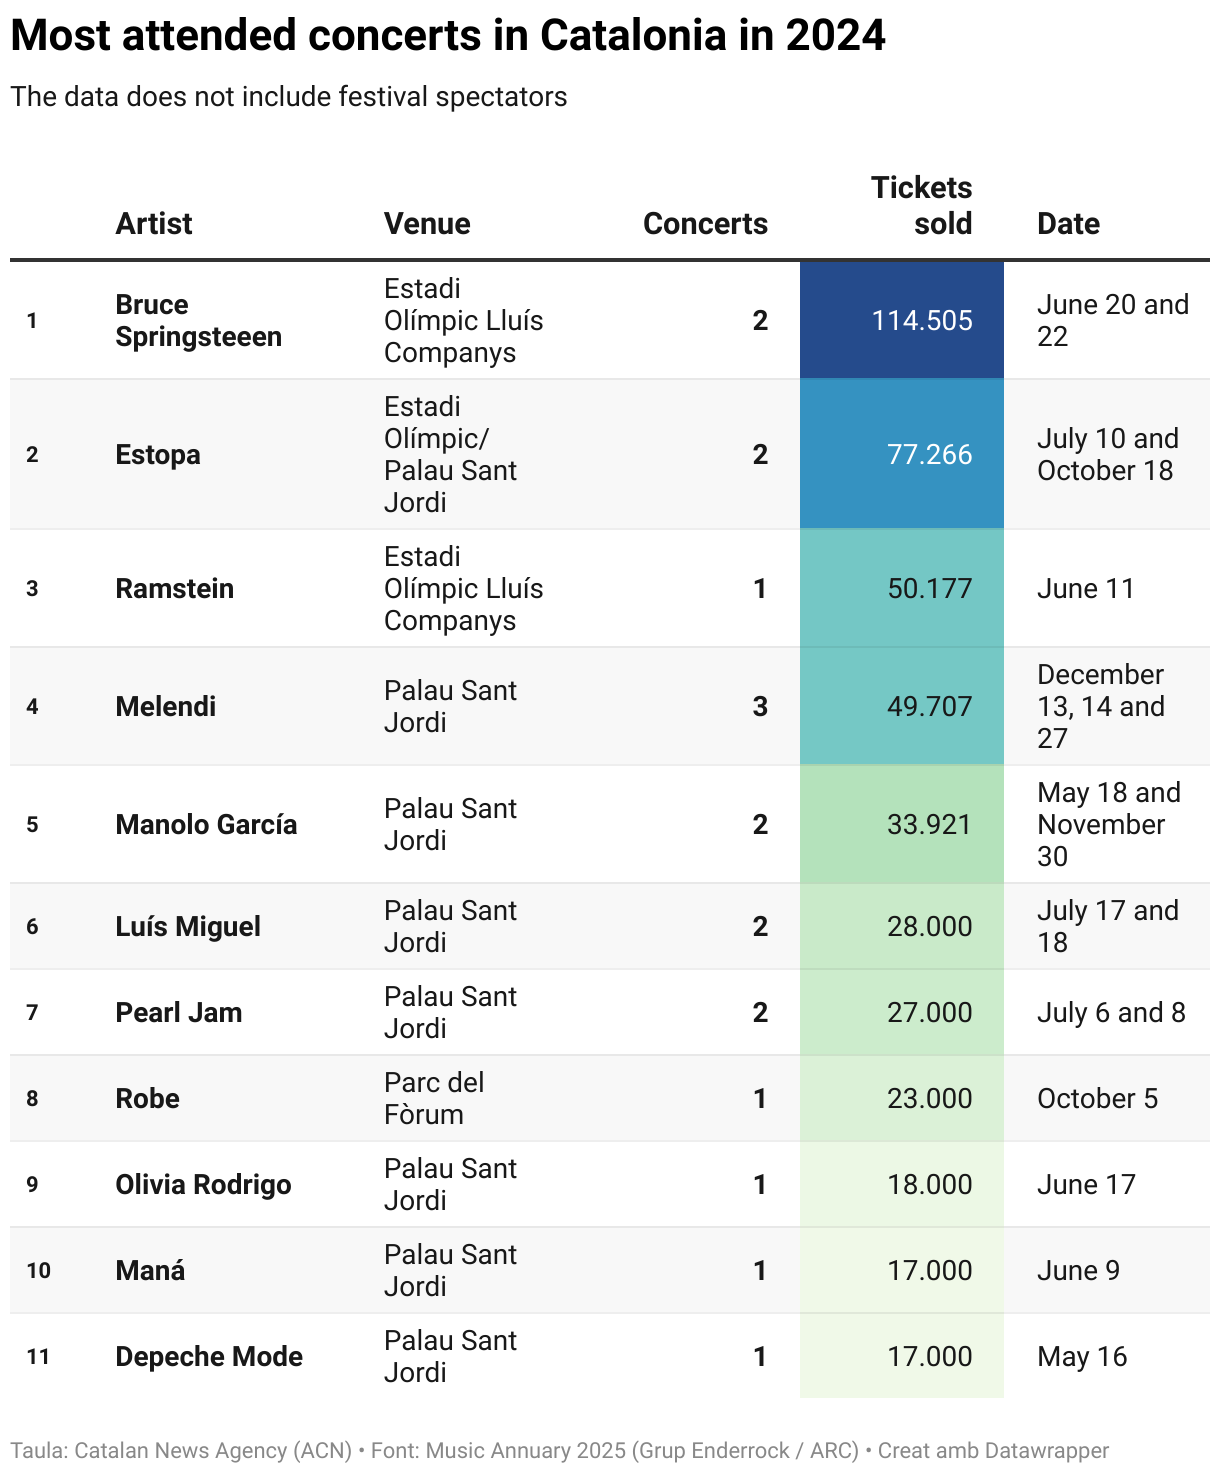Image resolution: width=1220 pixels, height=1474 pixels.
Task: Click the Depeche Mode artist name
Action: 209,1356
